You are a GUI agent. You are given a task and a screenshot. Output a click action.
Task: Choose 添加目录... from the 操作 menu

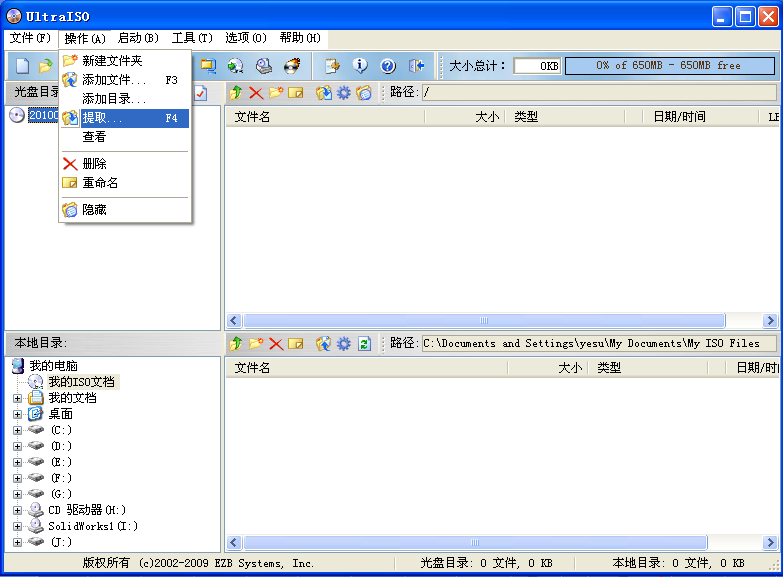point(125,99)
